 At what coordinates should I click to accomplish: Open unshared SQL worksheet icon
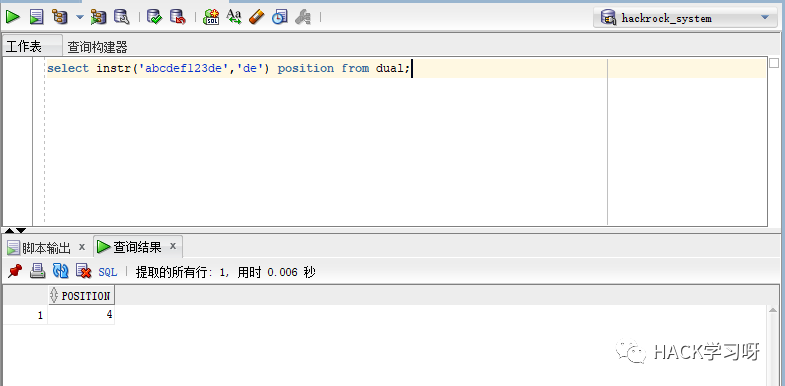coord(211,17)
